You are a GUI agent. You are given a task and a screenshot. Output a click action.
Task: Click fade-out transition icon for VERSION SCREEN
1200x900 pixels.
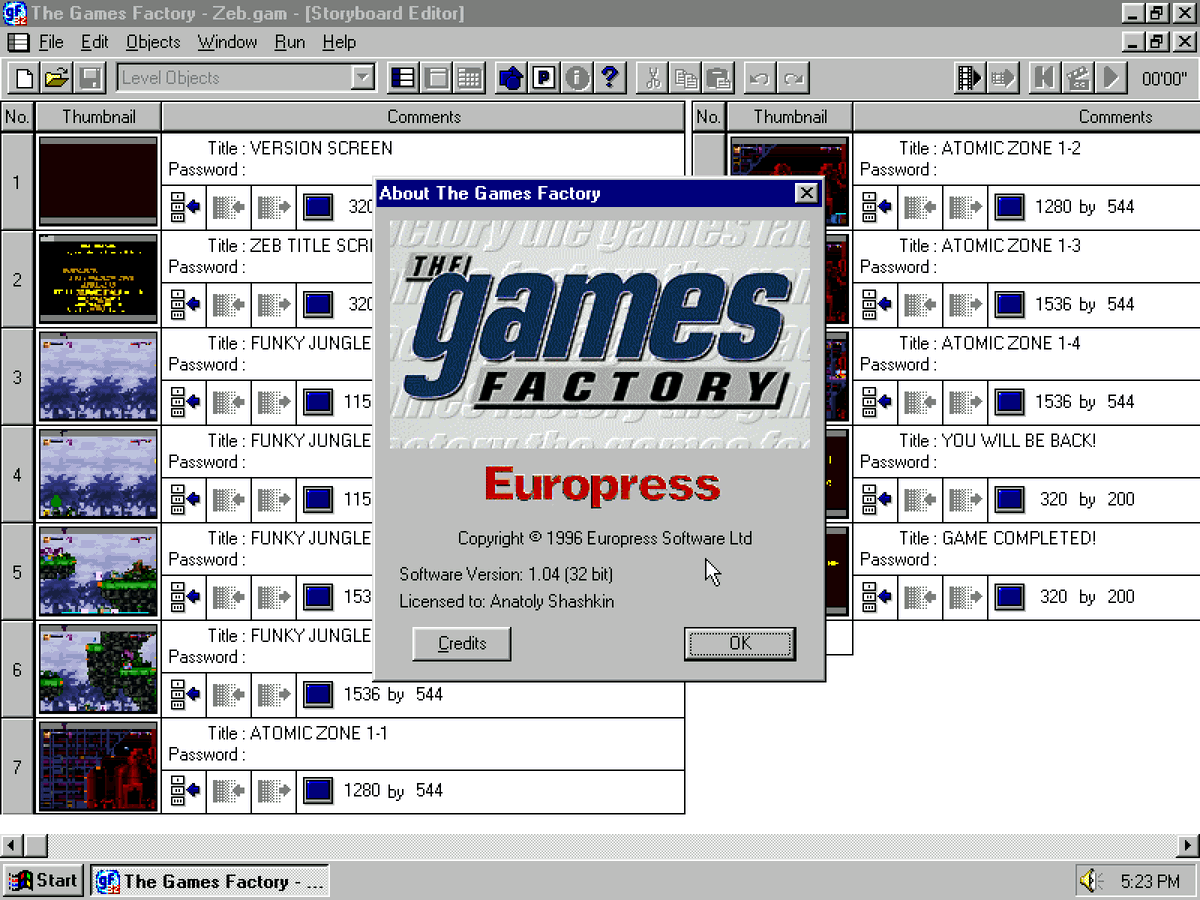click(274, 207)
